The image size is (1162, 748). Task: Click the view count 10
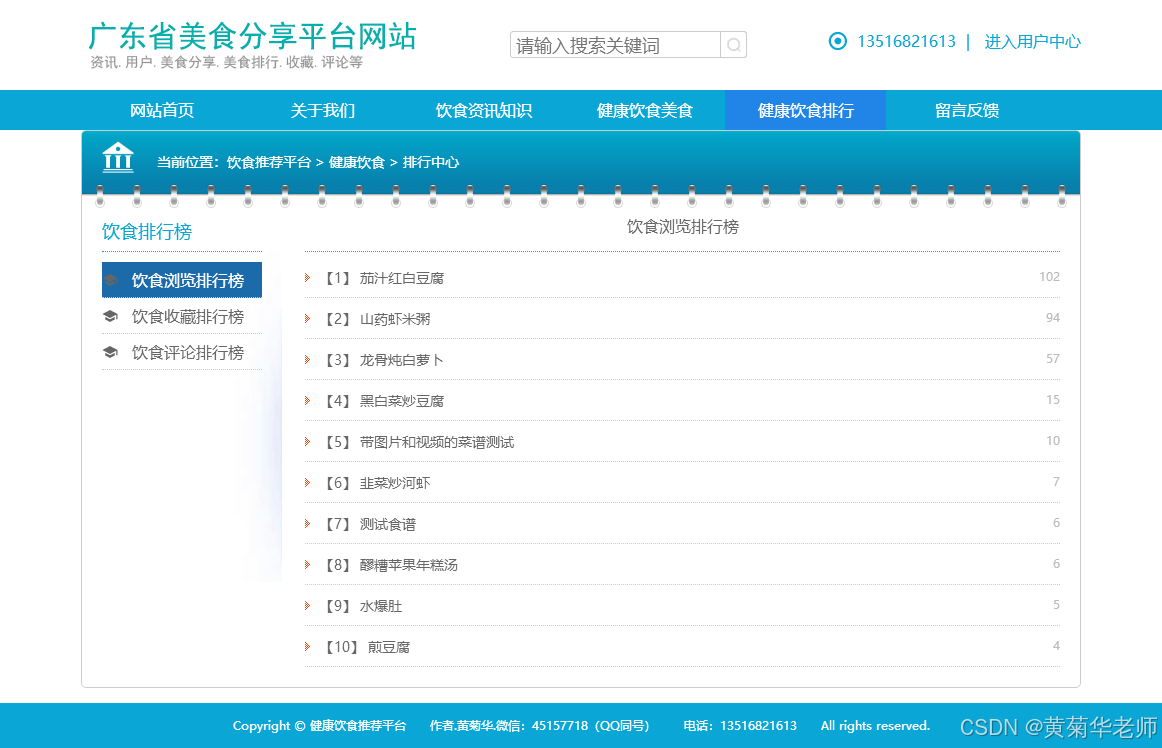click(x=1052, y=440)
